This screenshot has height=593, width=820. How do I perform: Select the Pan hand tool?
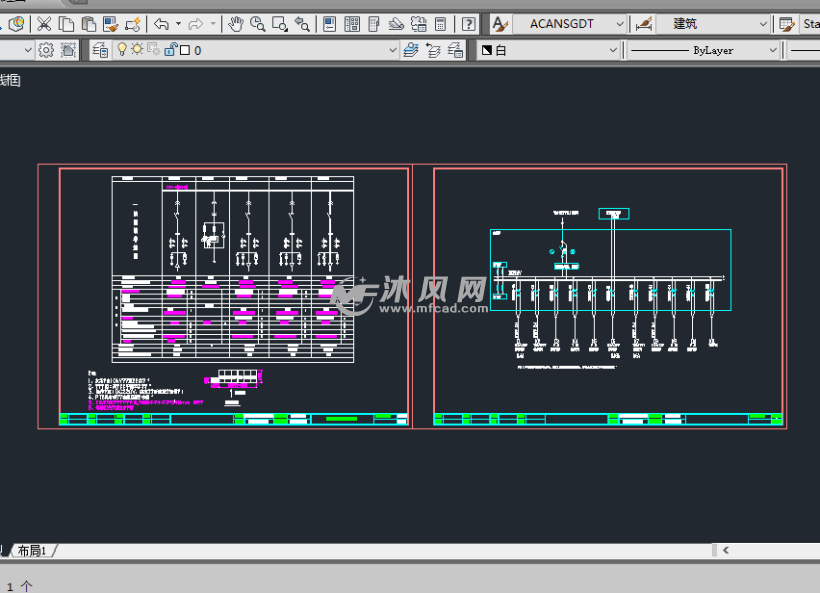click(235, 24)
